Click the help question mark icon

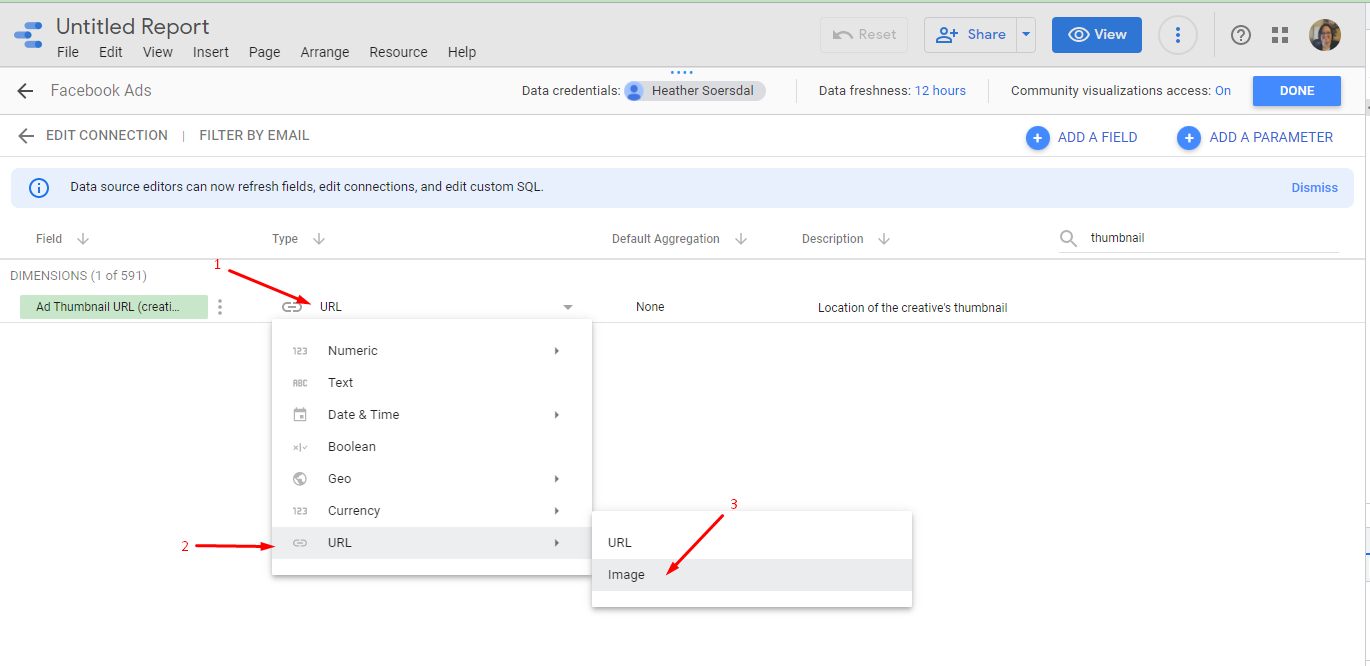pyautogui.click(x=1241, y=35)
